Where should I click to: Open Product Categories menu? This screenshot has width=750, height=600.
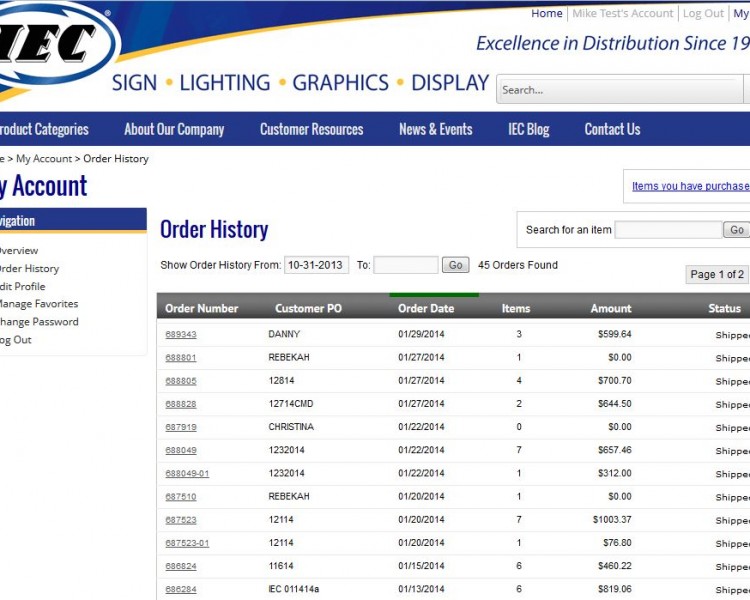(44, 129)
